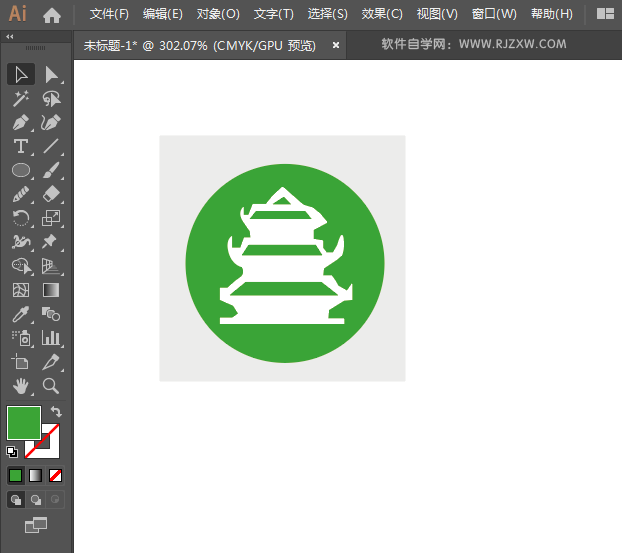Choose the Zoom magnifier tool
This screenshot has height=553, width=622.
coord(51,386)
